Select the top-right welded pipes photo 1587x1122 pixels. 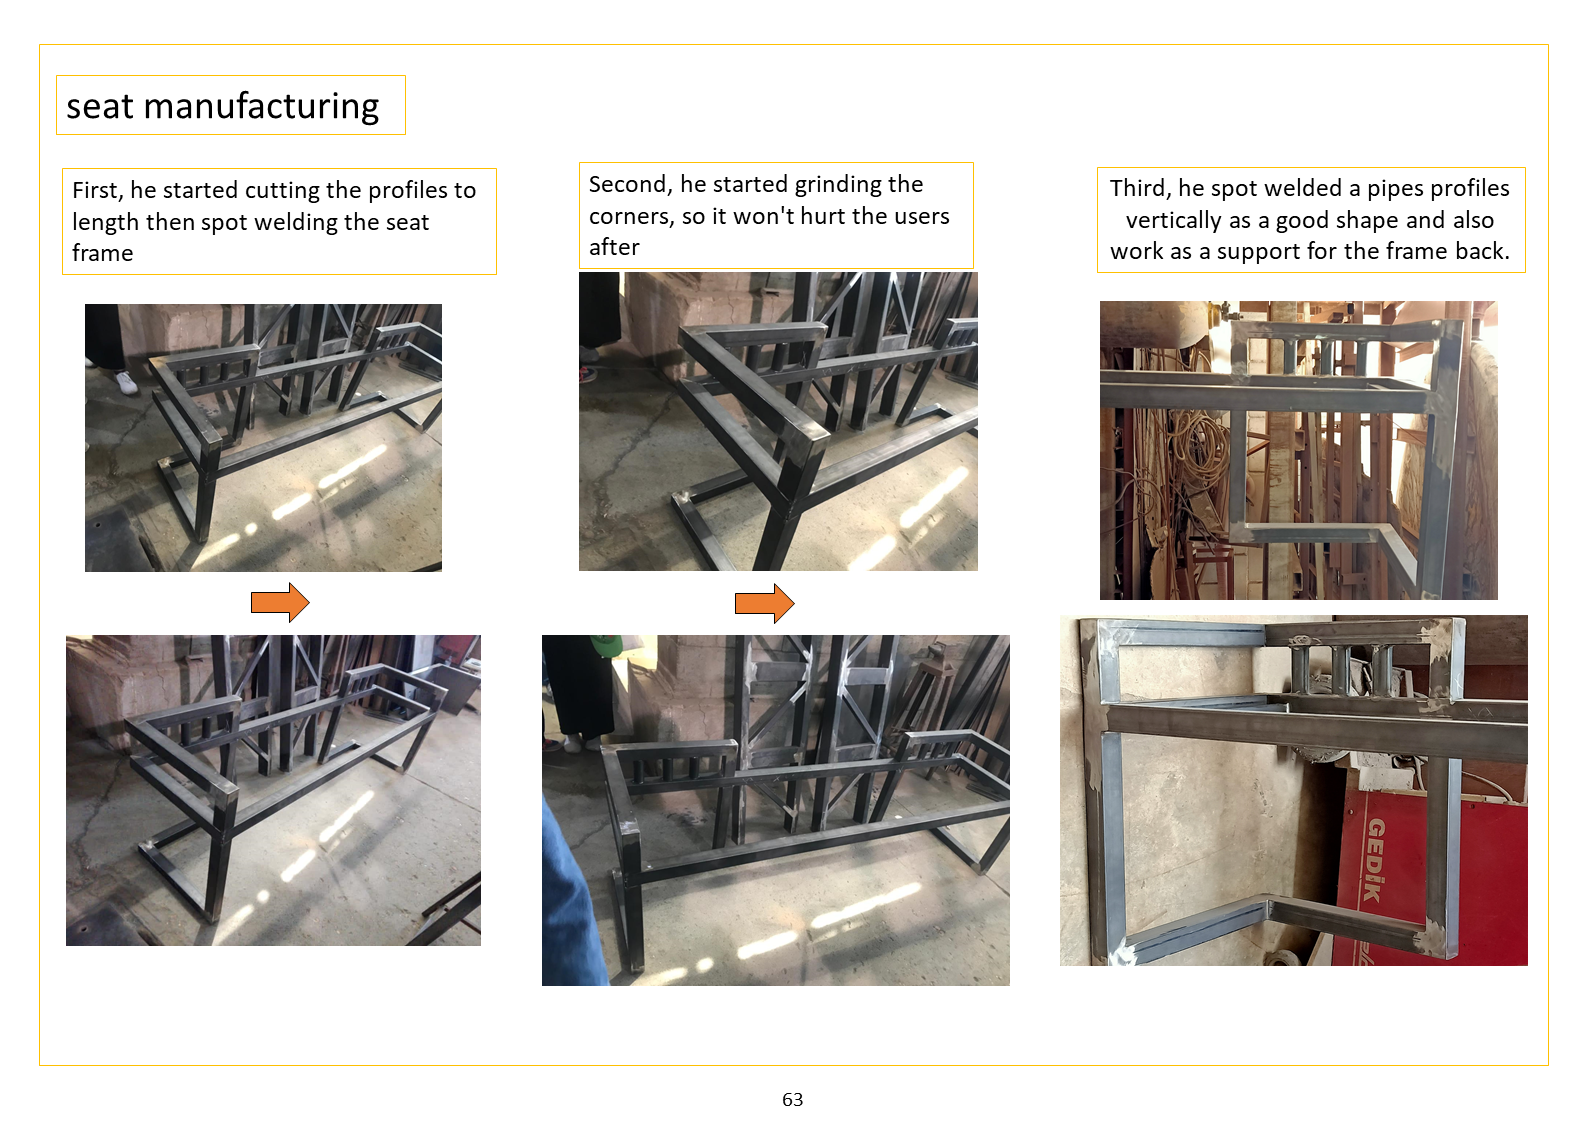(x=1299, y=450)
